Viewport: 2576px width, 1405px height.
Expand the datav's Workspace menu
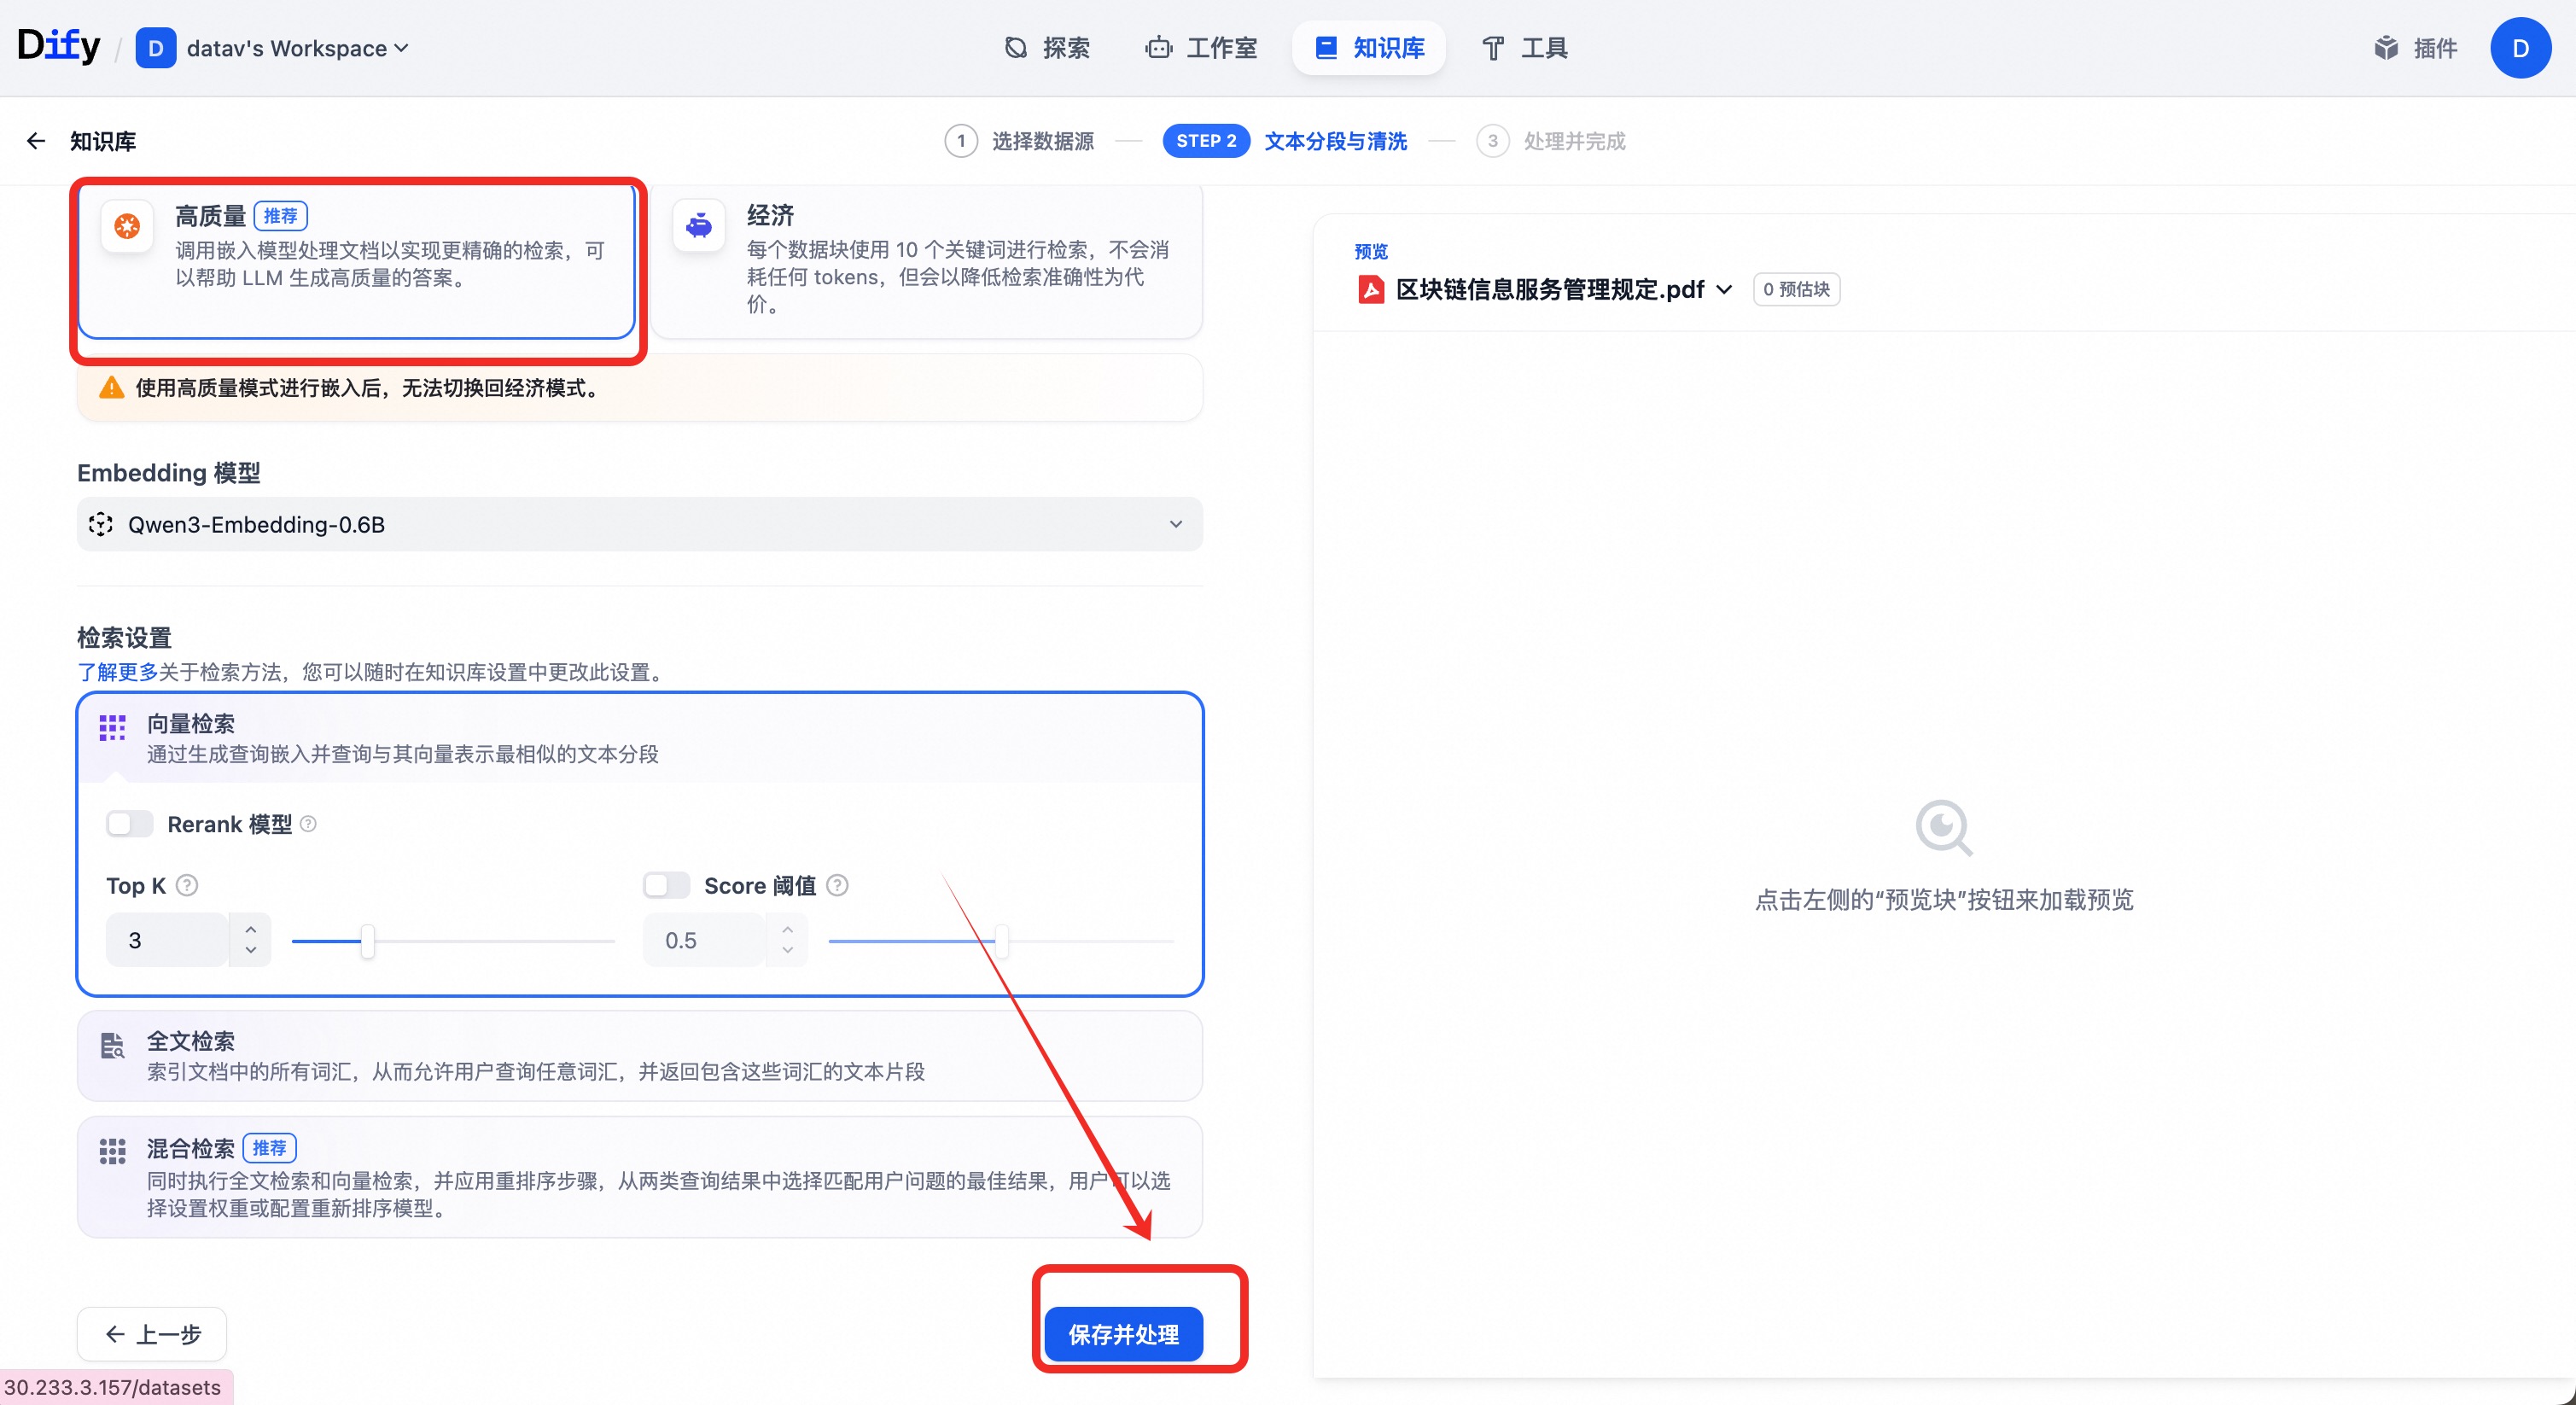297,48
